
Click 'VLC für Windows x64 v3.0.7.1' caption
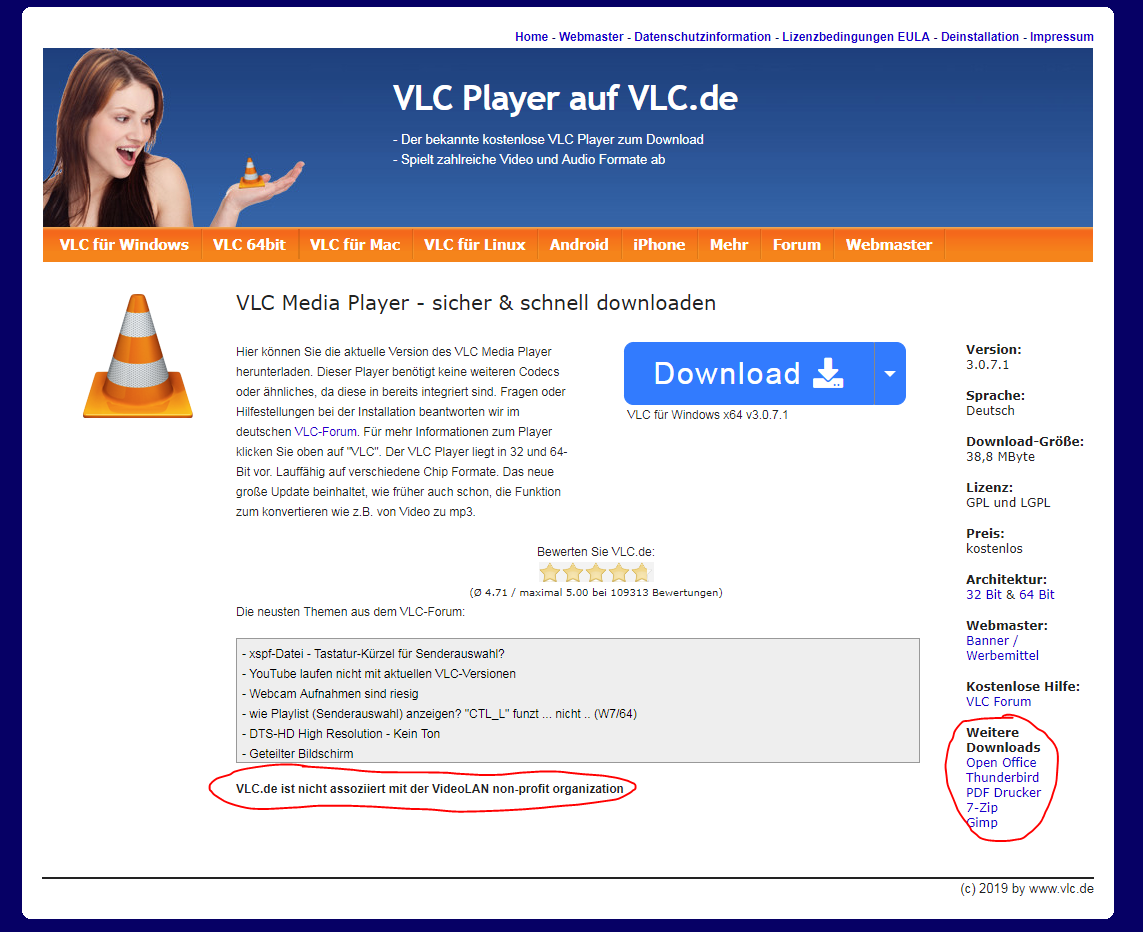(x=707, y=415)
